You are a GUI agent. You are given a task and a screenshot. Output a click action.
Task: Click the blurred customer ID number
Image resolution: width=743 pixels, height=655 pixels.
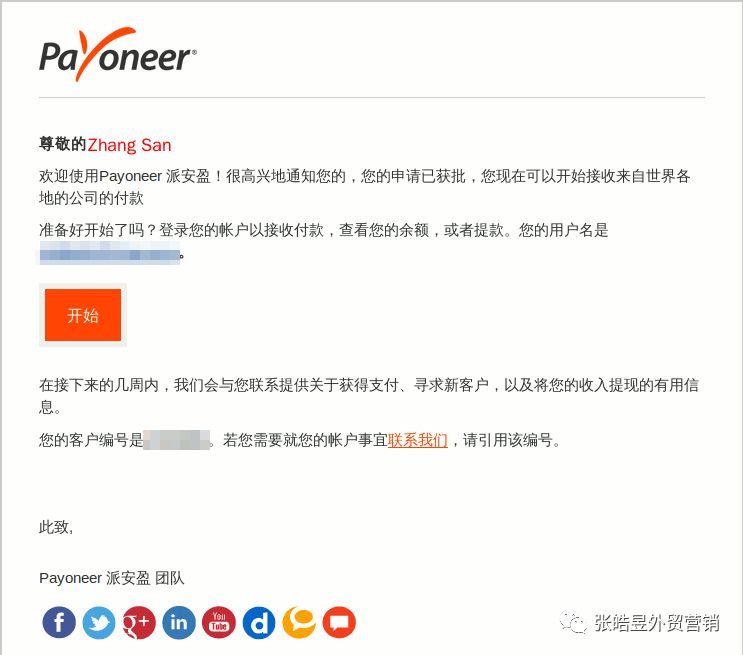176,440
